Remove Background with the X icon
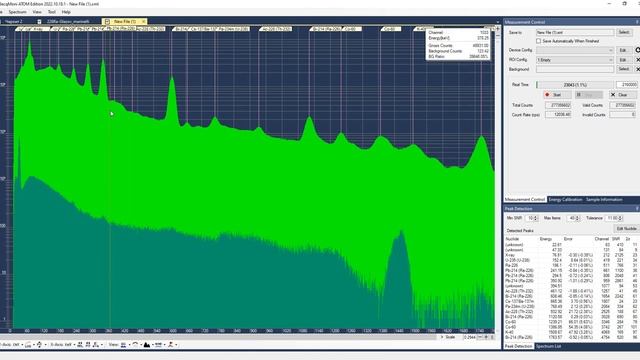 tap(637, 69)
